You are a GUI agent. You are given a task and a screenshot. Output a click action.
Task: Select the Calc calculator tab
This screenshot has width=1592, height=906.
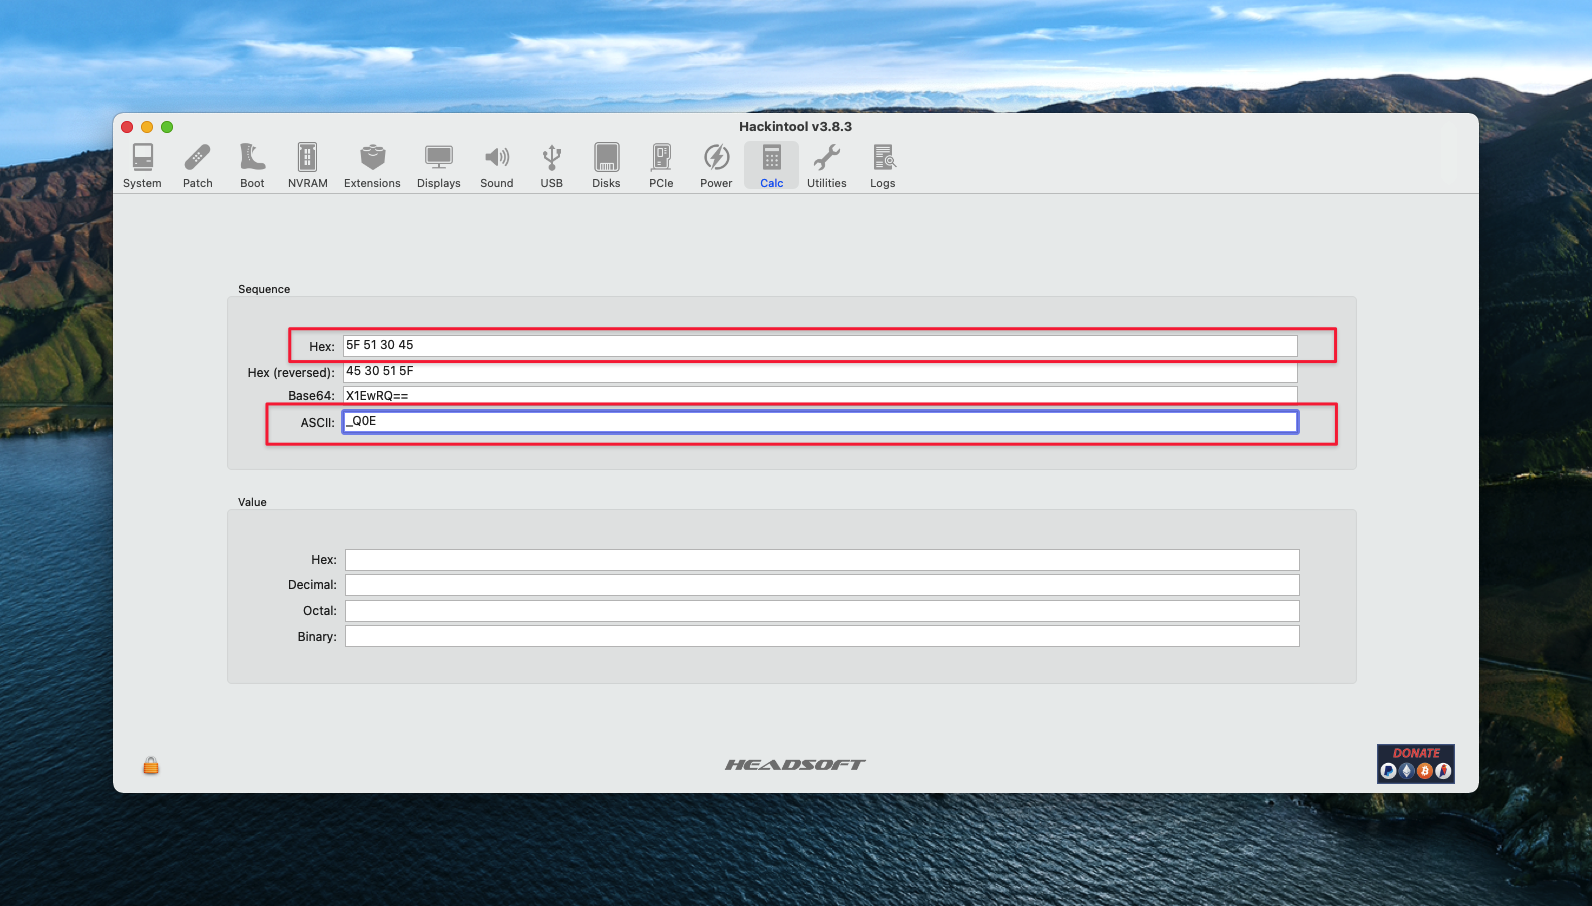[x=771, y=165]
